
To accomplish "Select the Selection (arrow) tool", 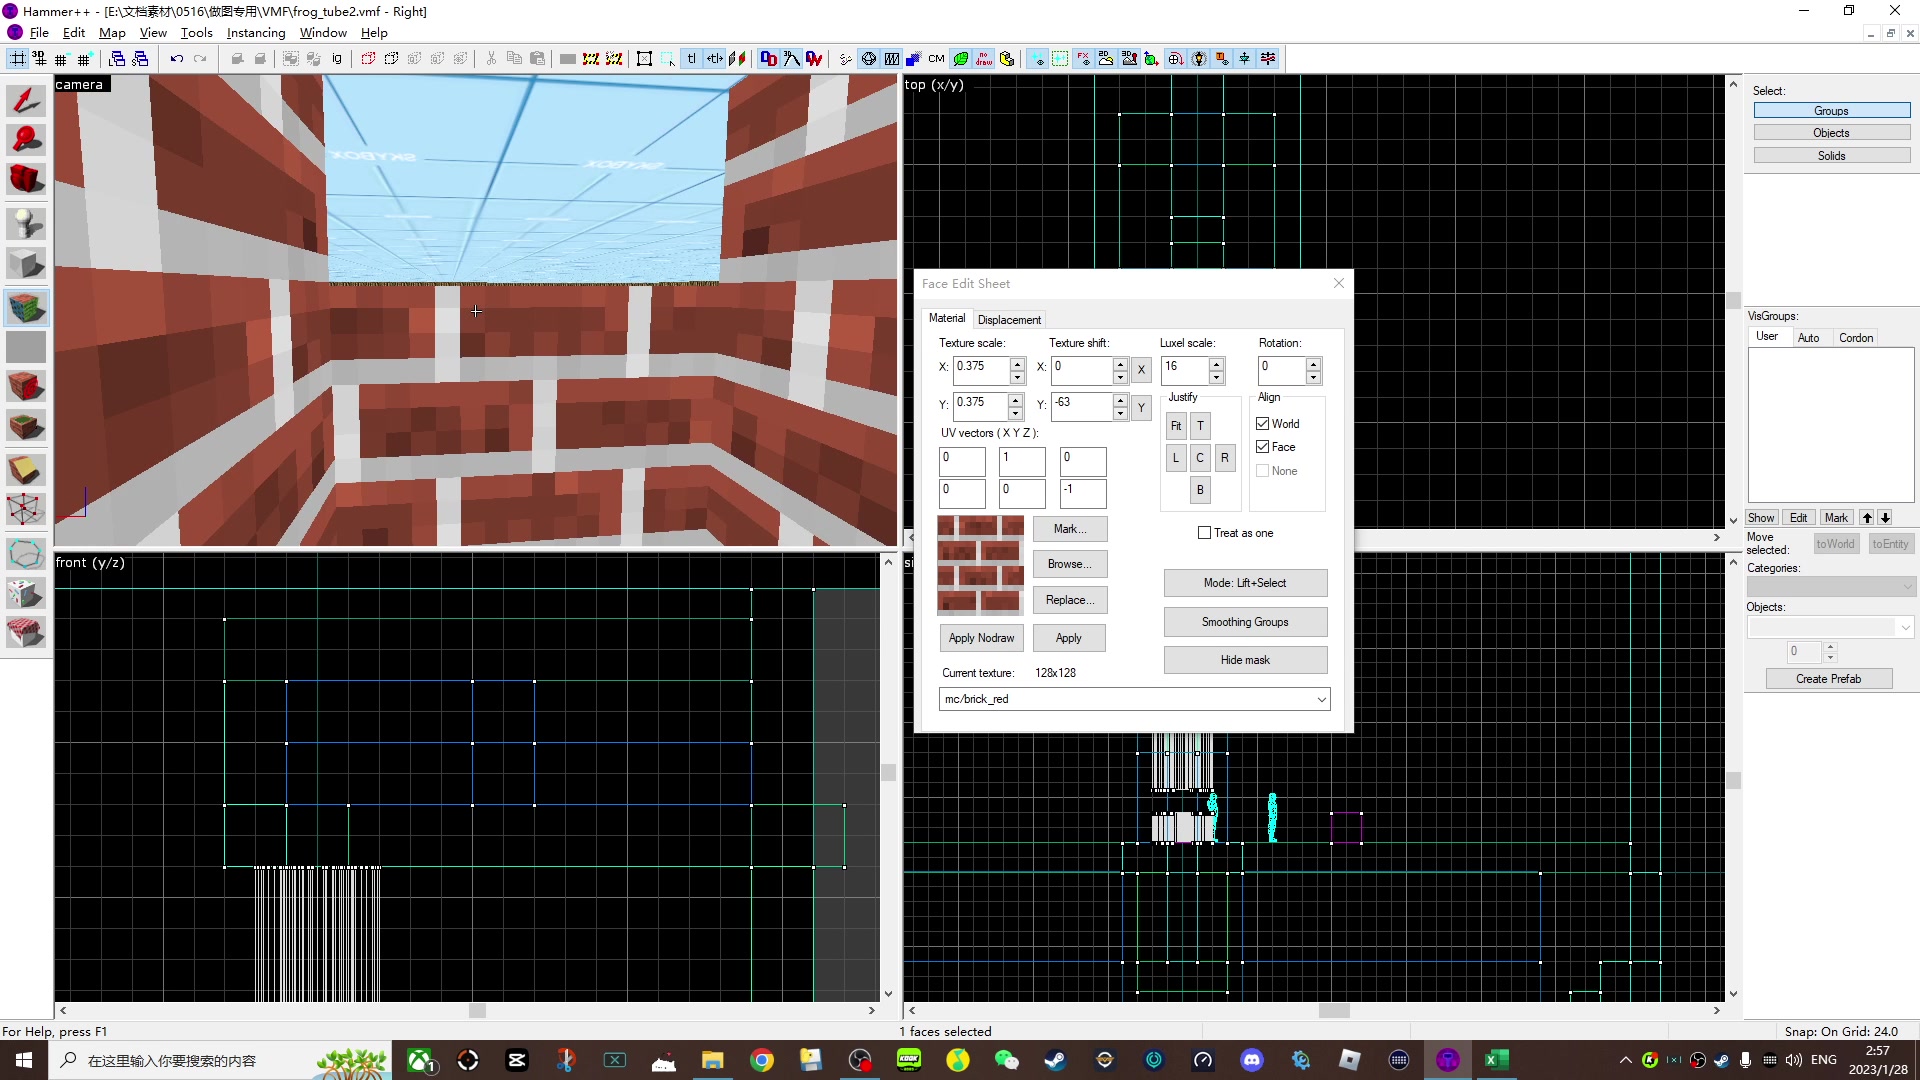I will coord(26,100).
